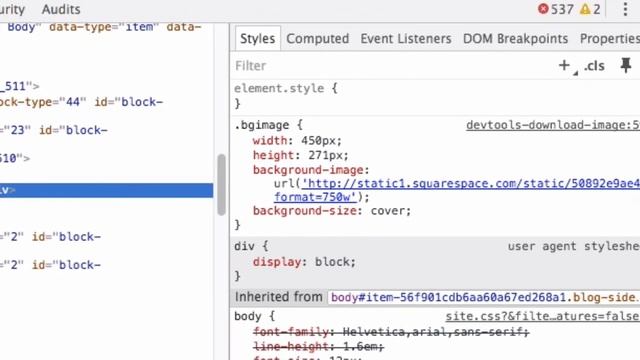The image size is (640, 360).
Task: Click the yellow warning count icon
Action: pyautogui.click(x=585, y=9)
